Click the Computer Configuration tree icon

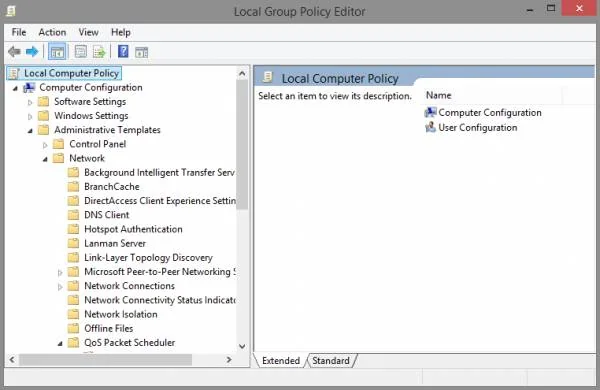(29, 88)
